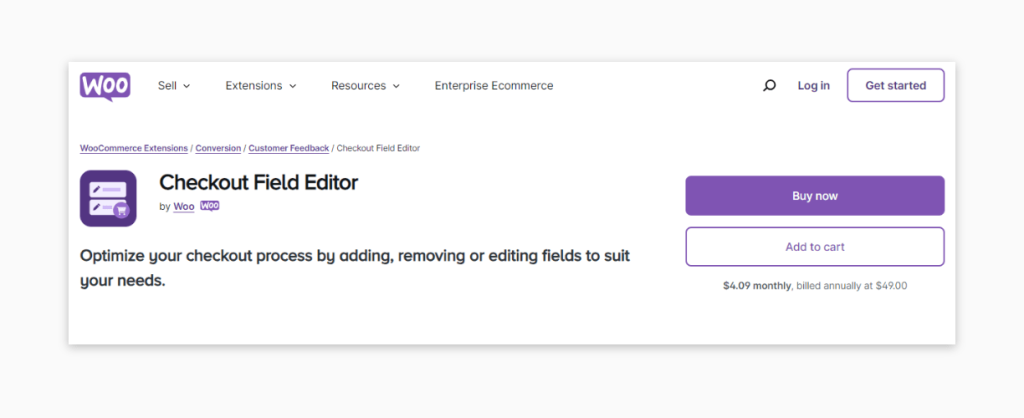
Task: Click the Woo author link
Action: tap(184, 206)
